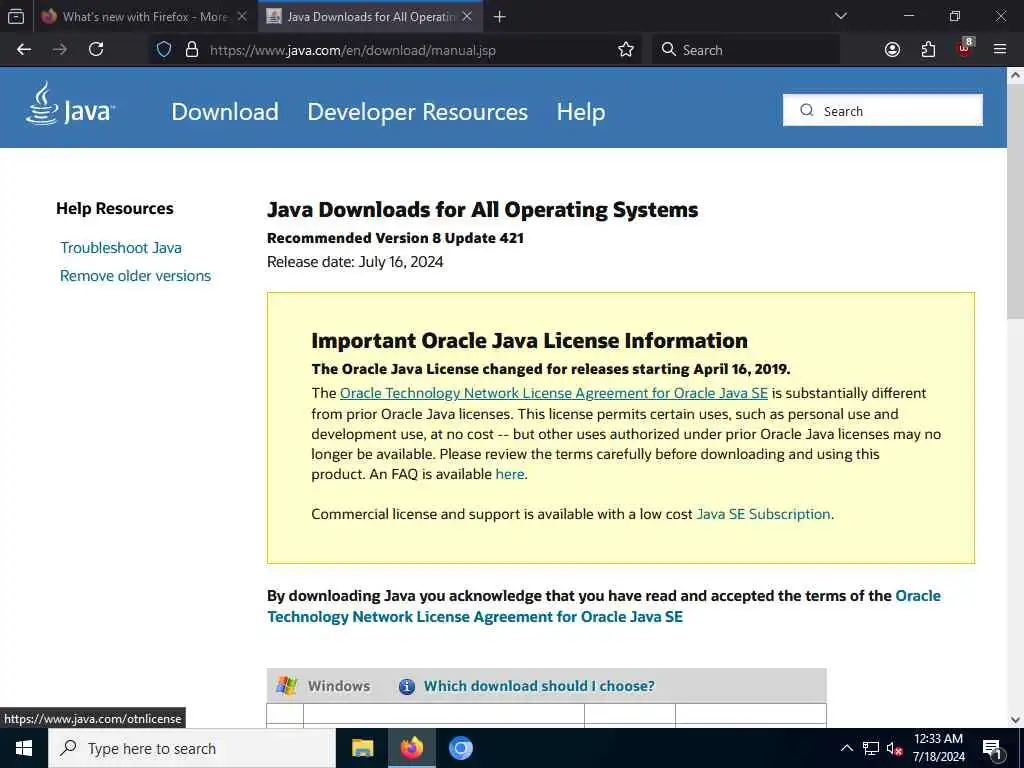The image size is (1024, 768).
Task: Show hidden system tray icons
Action: [x=846, y=748]
